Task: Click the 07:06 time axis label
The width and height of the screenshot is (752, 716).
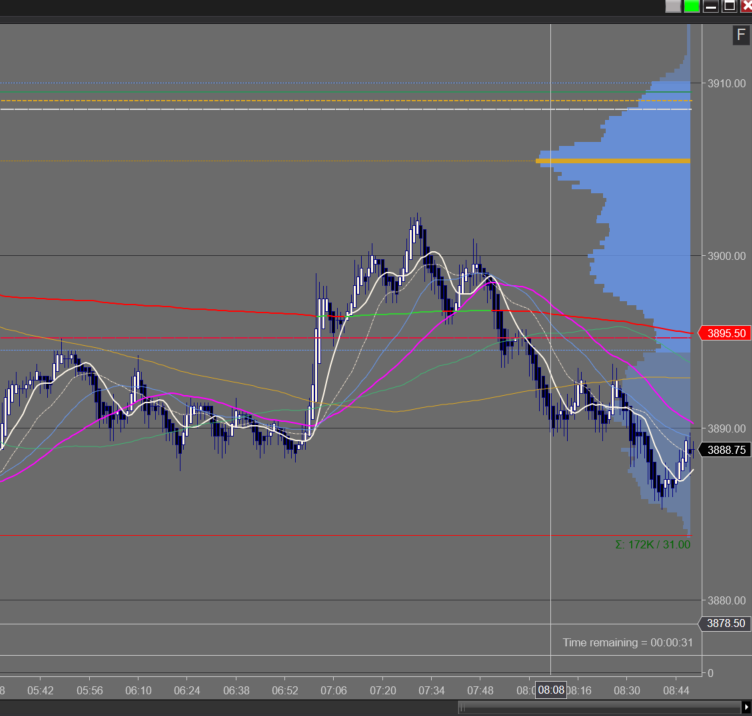Action: point(334,691)
